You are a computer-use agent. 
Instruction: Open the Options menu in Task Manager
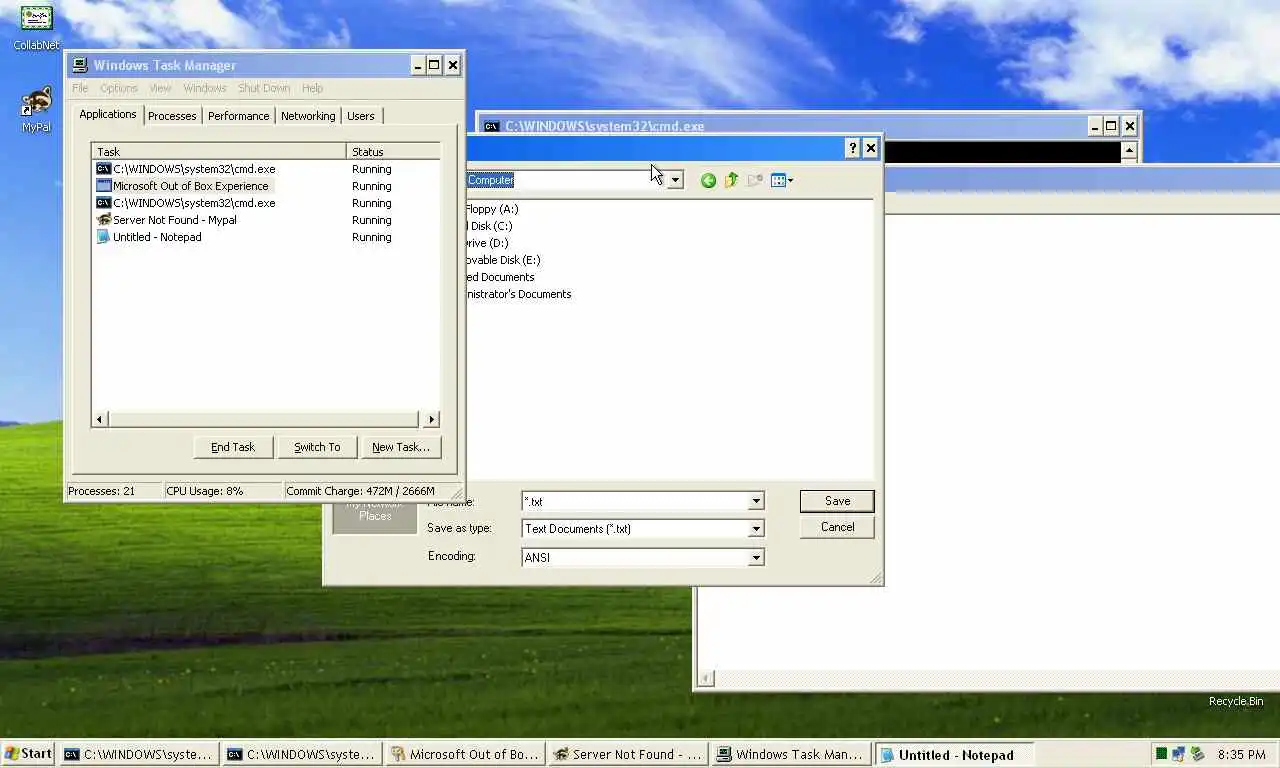(119, 88)
